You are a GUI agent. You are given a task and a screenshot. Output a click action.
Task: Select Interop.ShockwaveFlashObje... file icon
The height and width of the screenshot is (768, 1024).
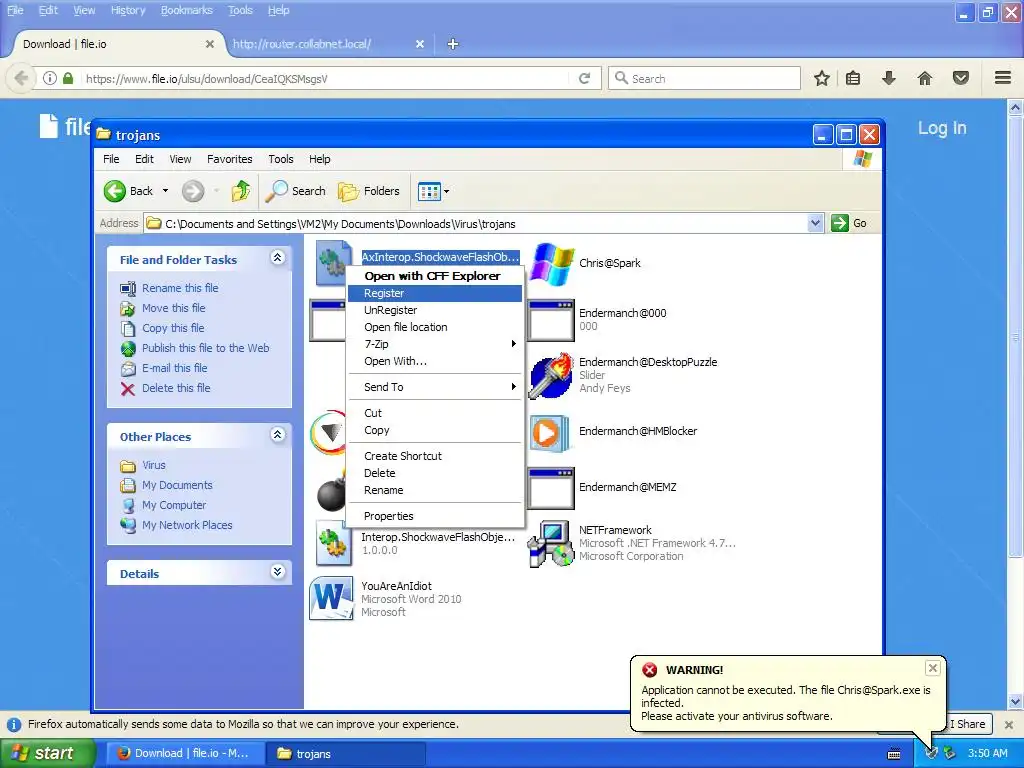pyautogui.click(x=334, y=543)
